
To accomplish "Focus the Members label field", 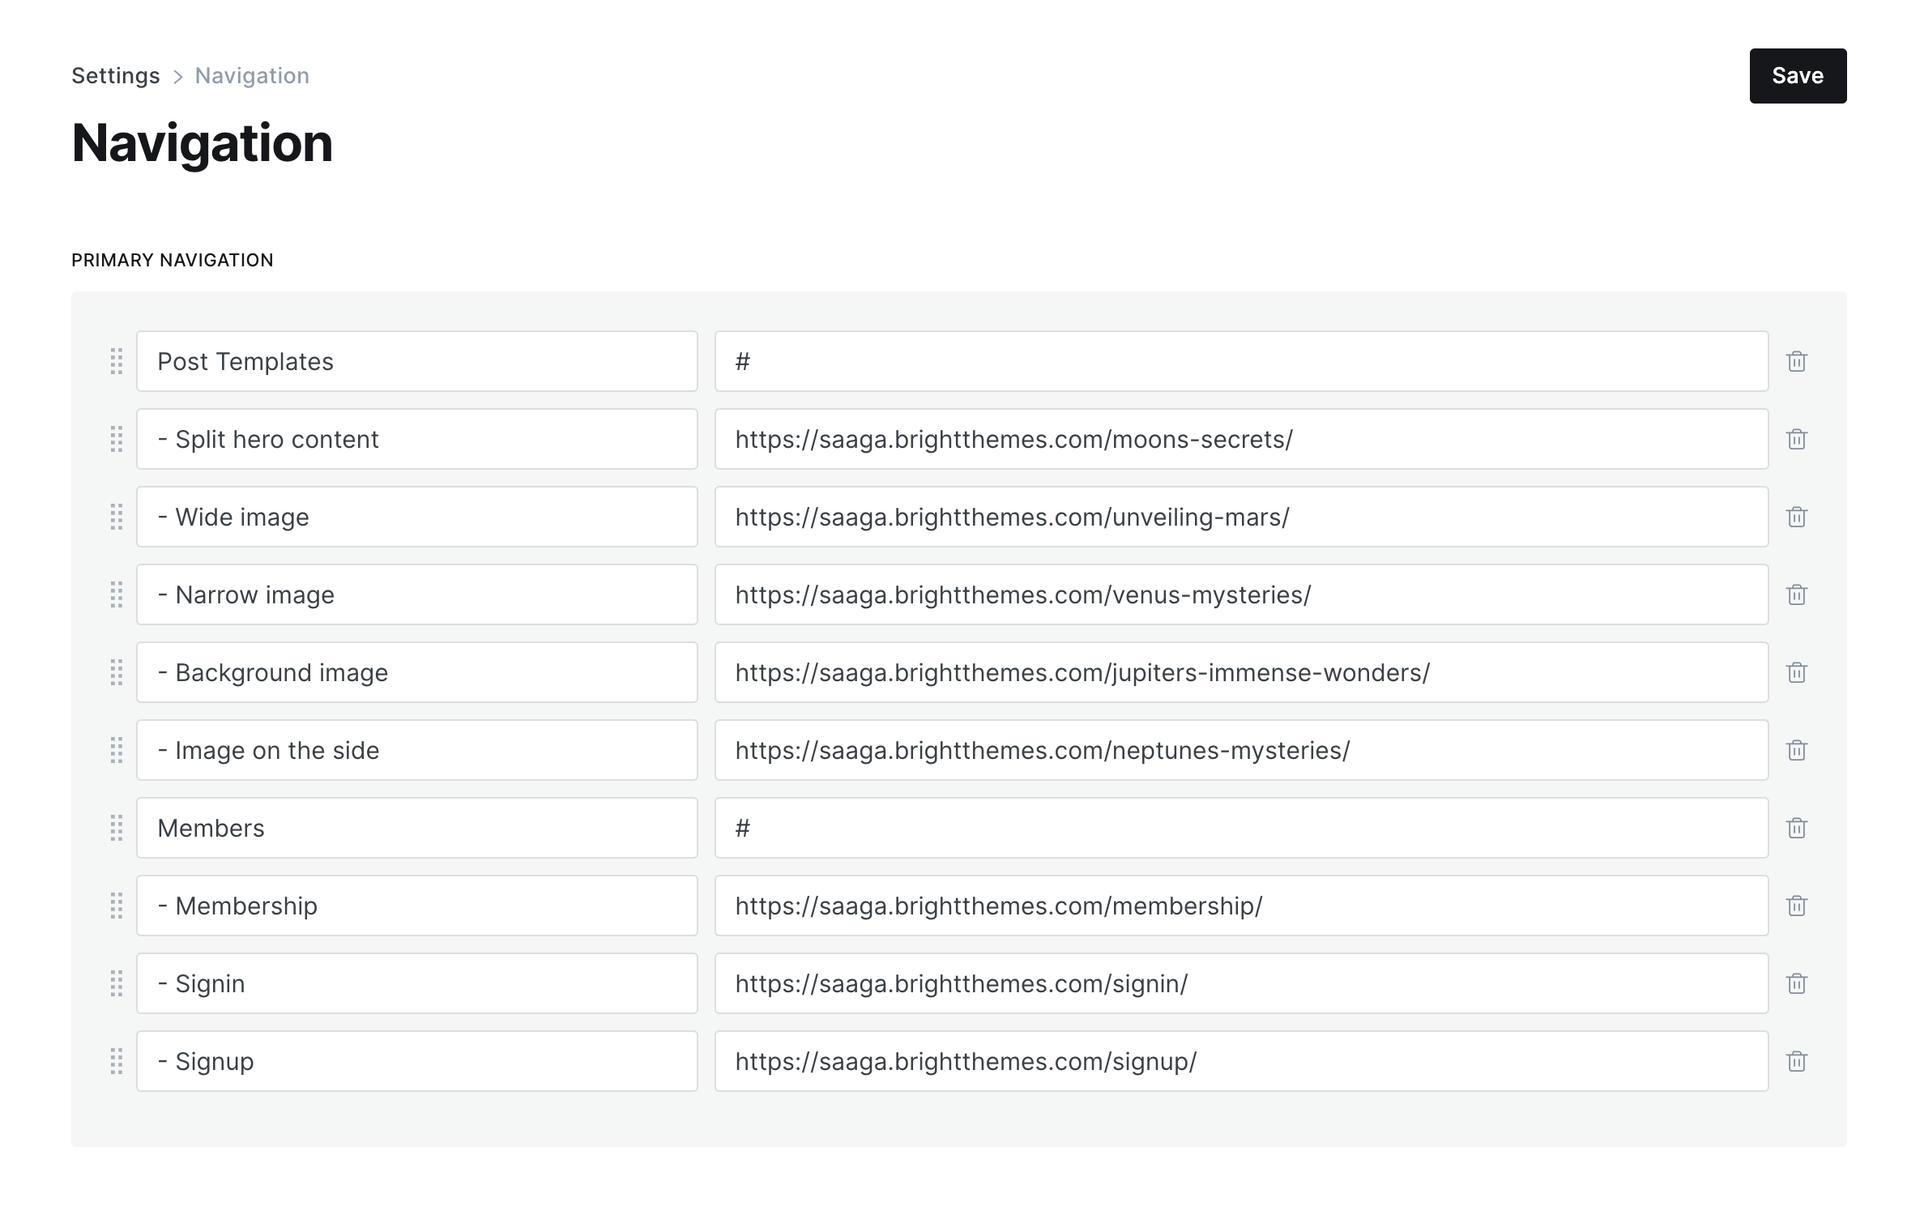I will tap(417, 828).
